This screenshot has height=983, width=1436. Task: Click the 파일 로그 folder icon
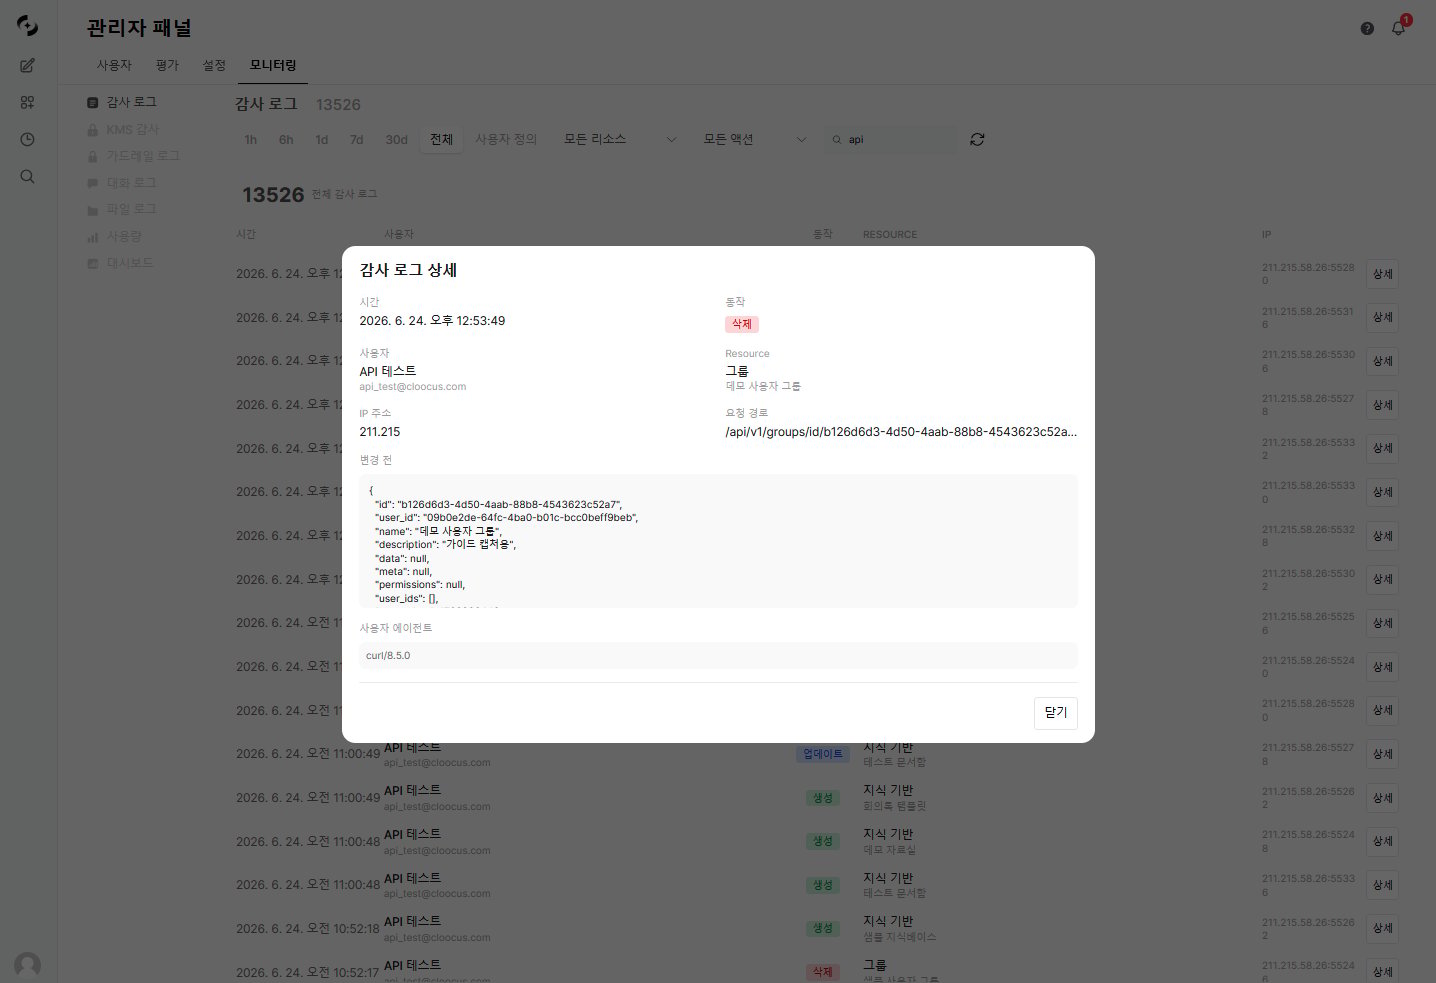92,210
